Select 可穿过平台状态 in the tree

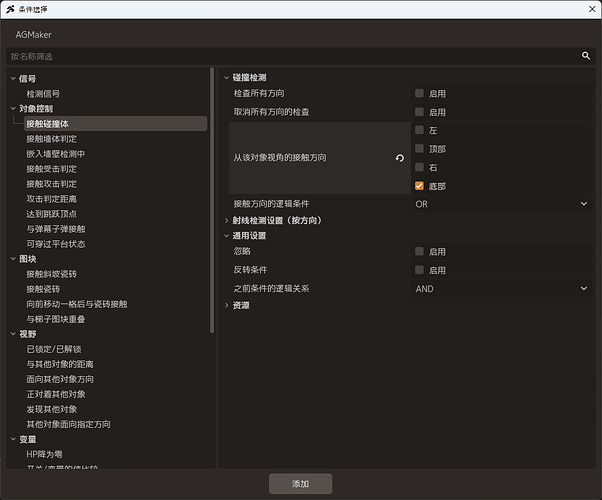coord(56,244)
